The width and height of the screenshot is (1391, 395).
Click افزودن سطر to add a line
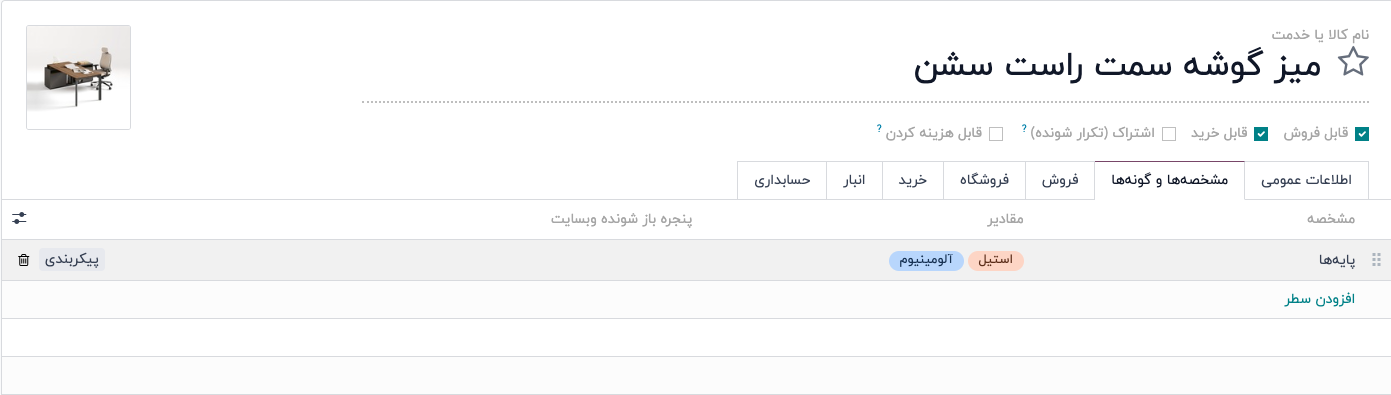pos(1319,299)
